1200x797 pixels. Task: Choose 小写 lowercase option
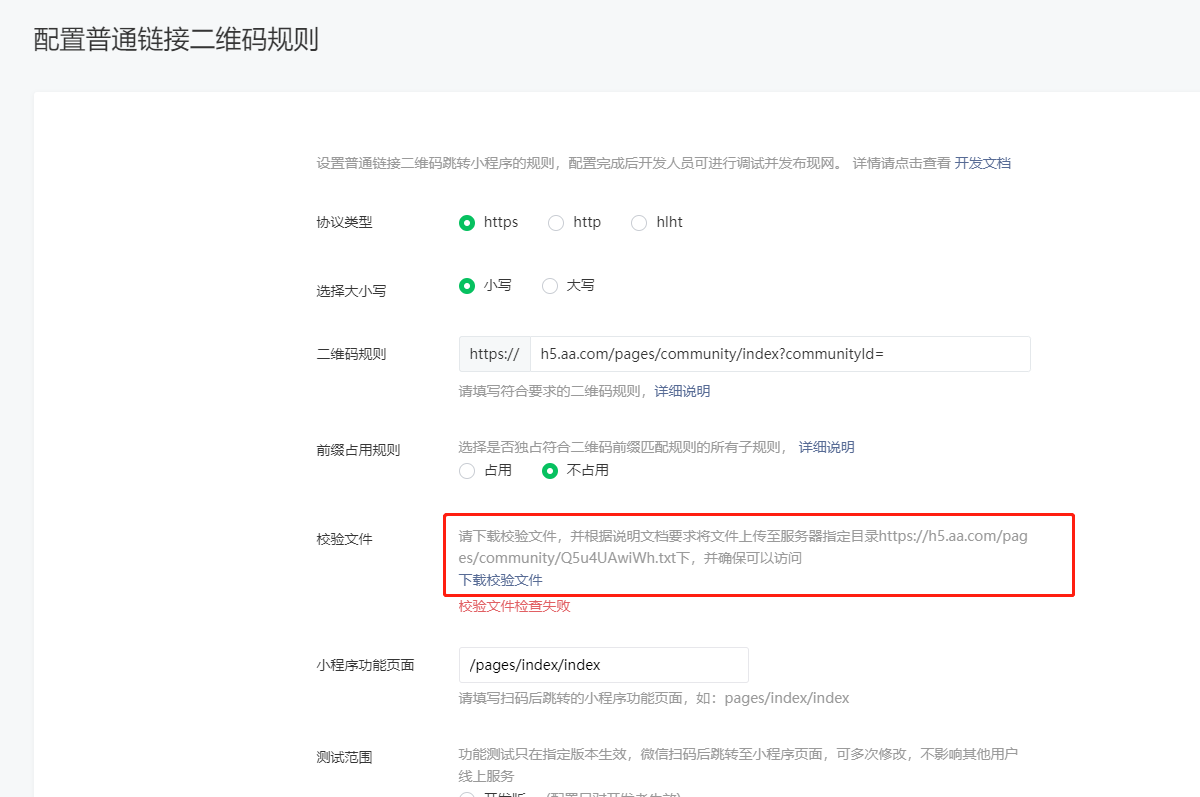467,286
